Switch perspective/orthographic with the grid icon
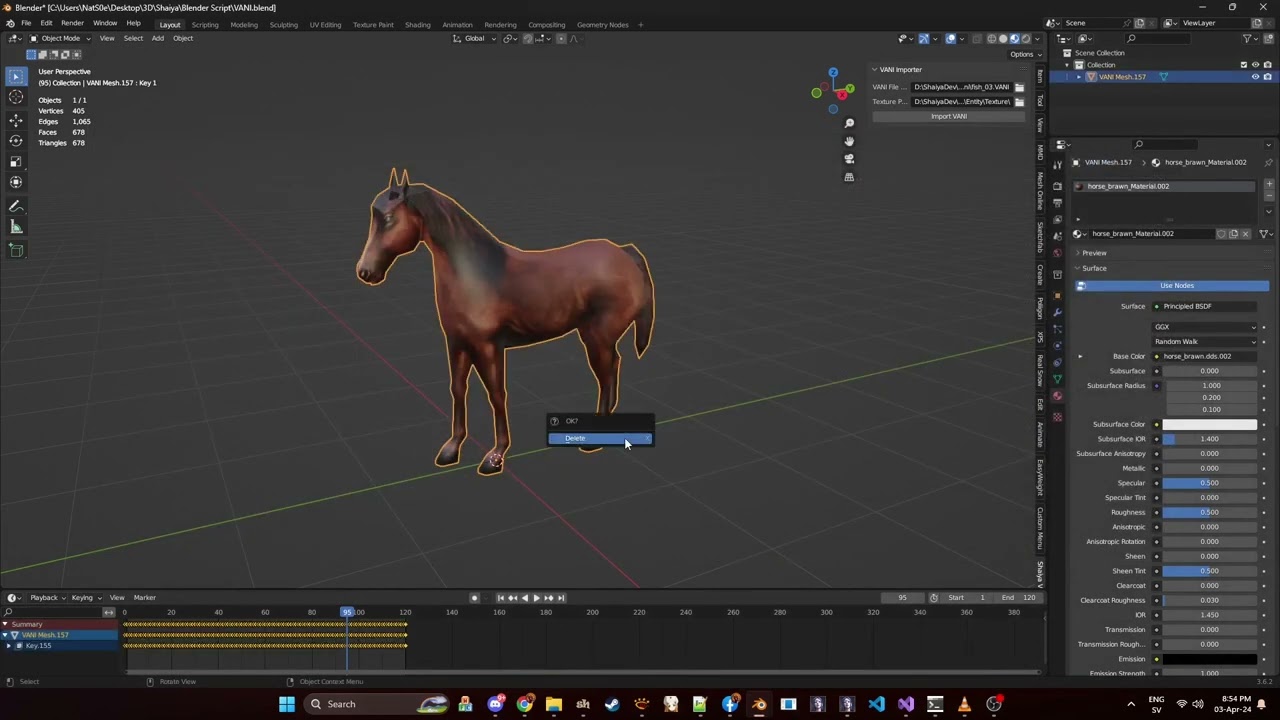This screenshot has width=1280, height=720. coord(849,177)
